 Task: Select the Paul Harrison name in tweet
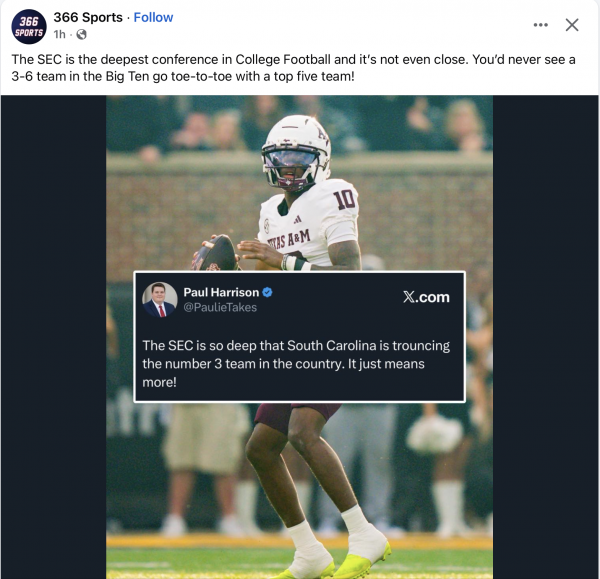pos(220,292)
